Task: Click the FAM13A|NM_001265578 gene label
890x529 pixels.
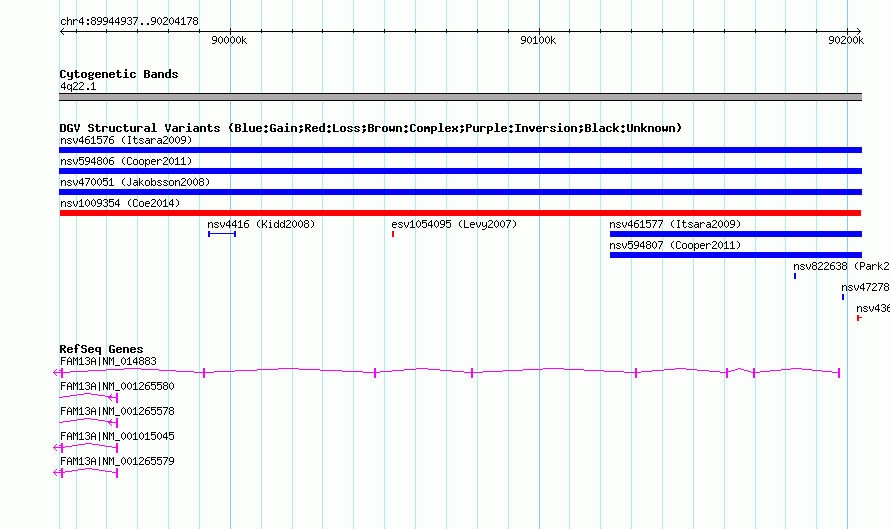Action: point(117,412)
